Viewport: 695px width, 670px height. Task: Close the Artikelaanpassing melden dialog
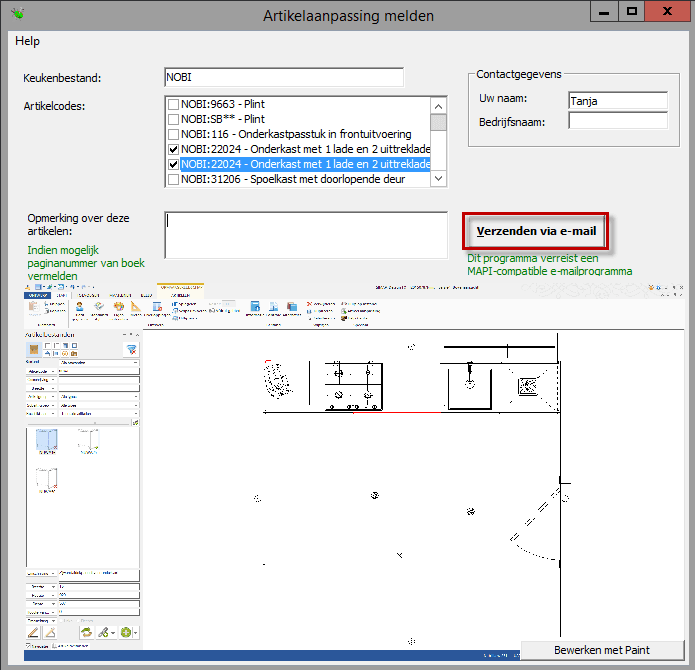[x=667, y=11]
